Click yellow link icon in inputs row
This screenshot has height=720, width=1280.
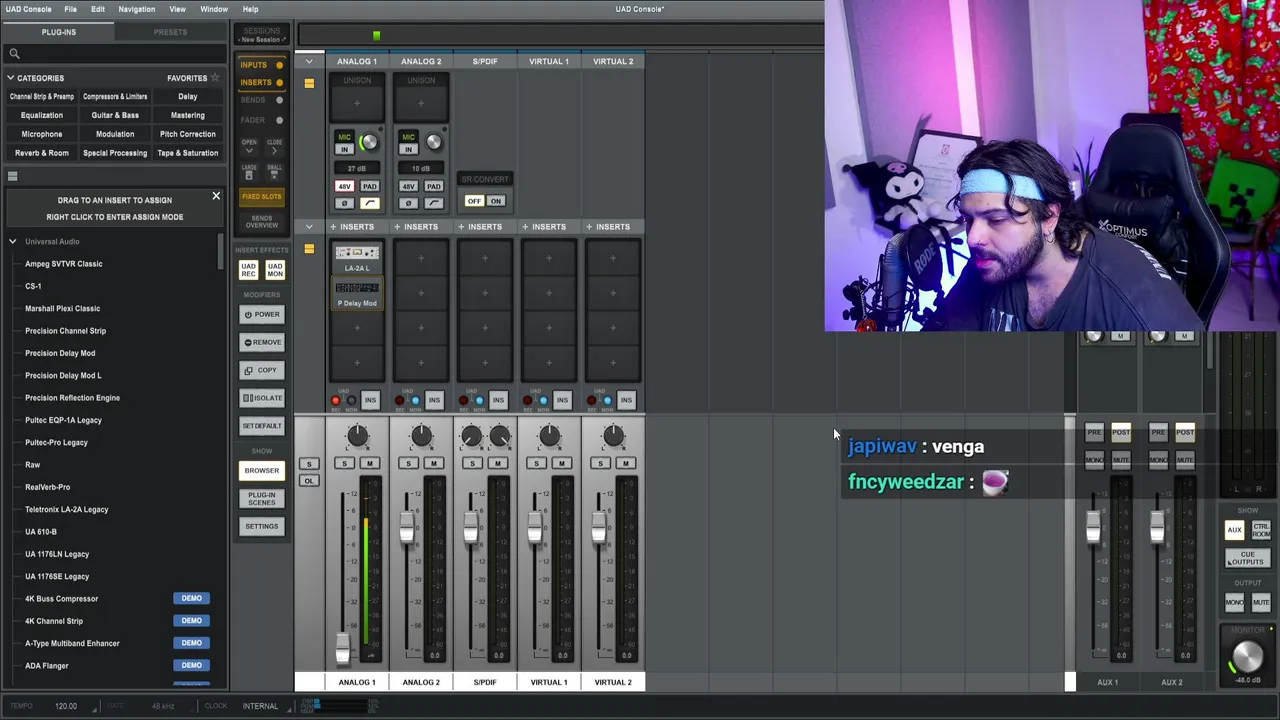(x=309, y=83)
